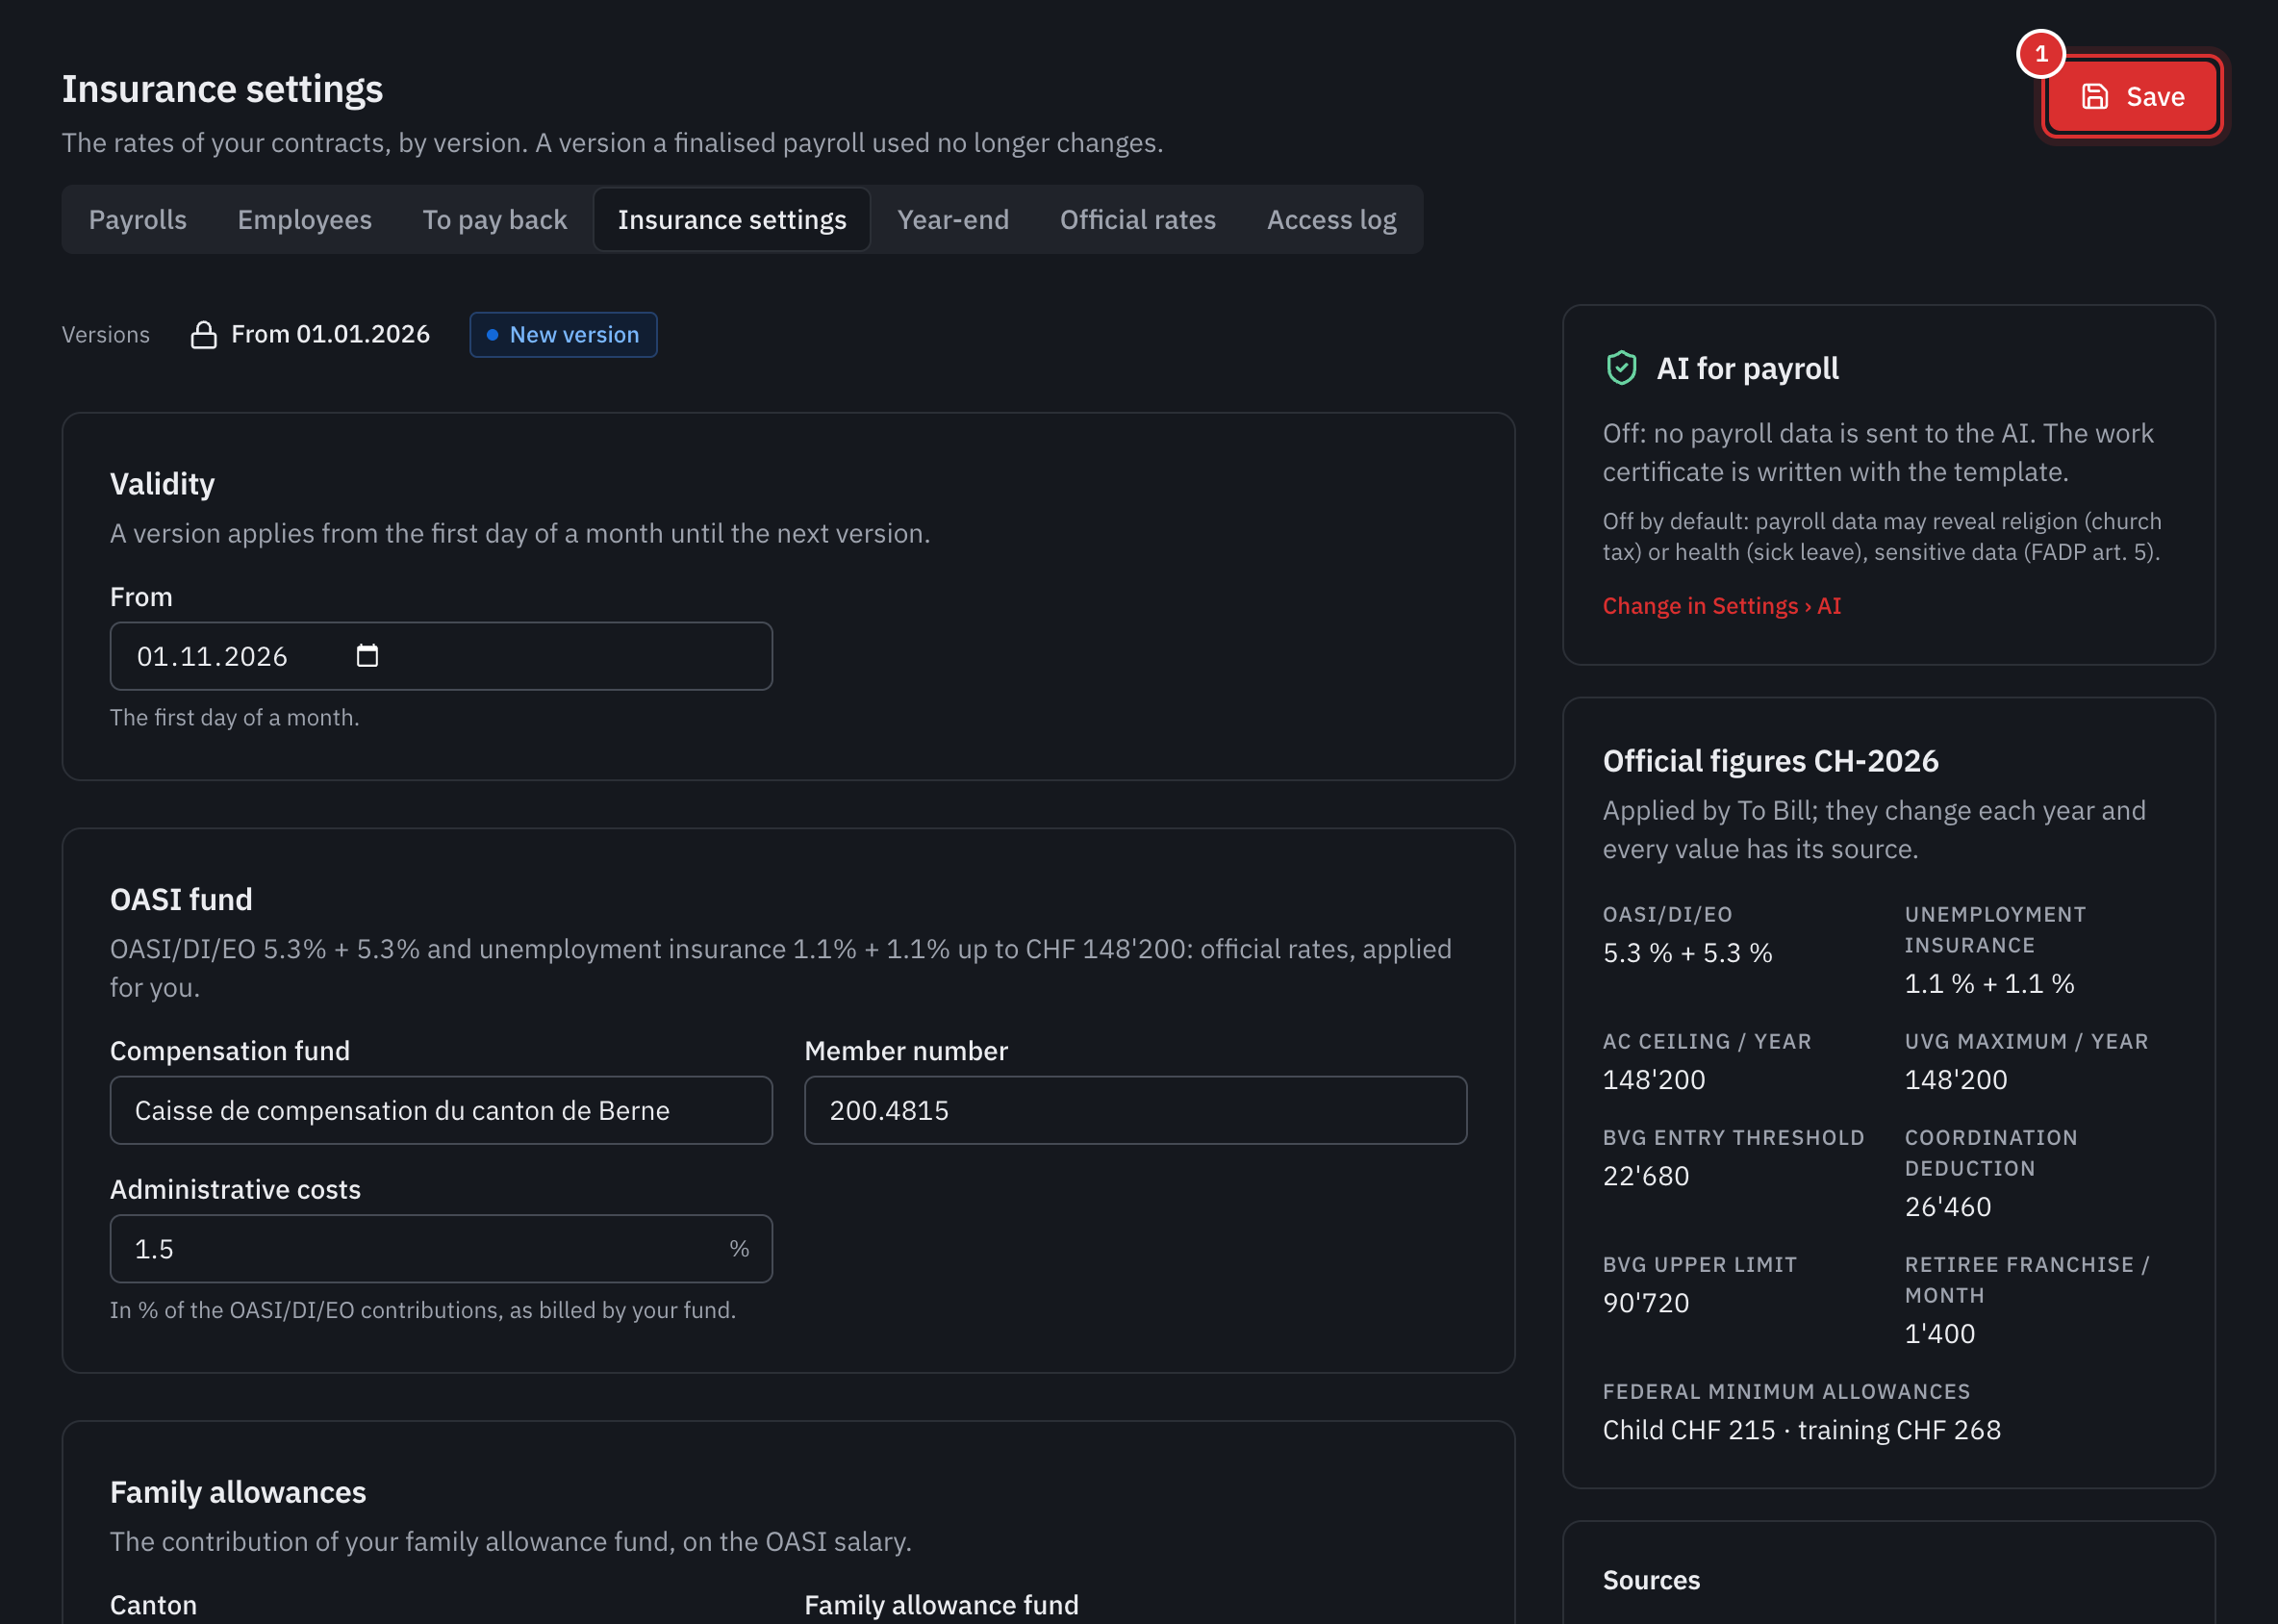
Task: Switch to the Payrolls tab
Action: coord(138,220)
